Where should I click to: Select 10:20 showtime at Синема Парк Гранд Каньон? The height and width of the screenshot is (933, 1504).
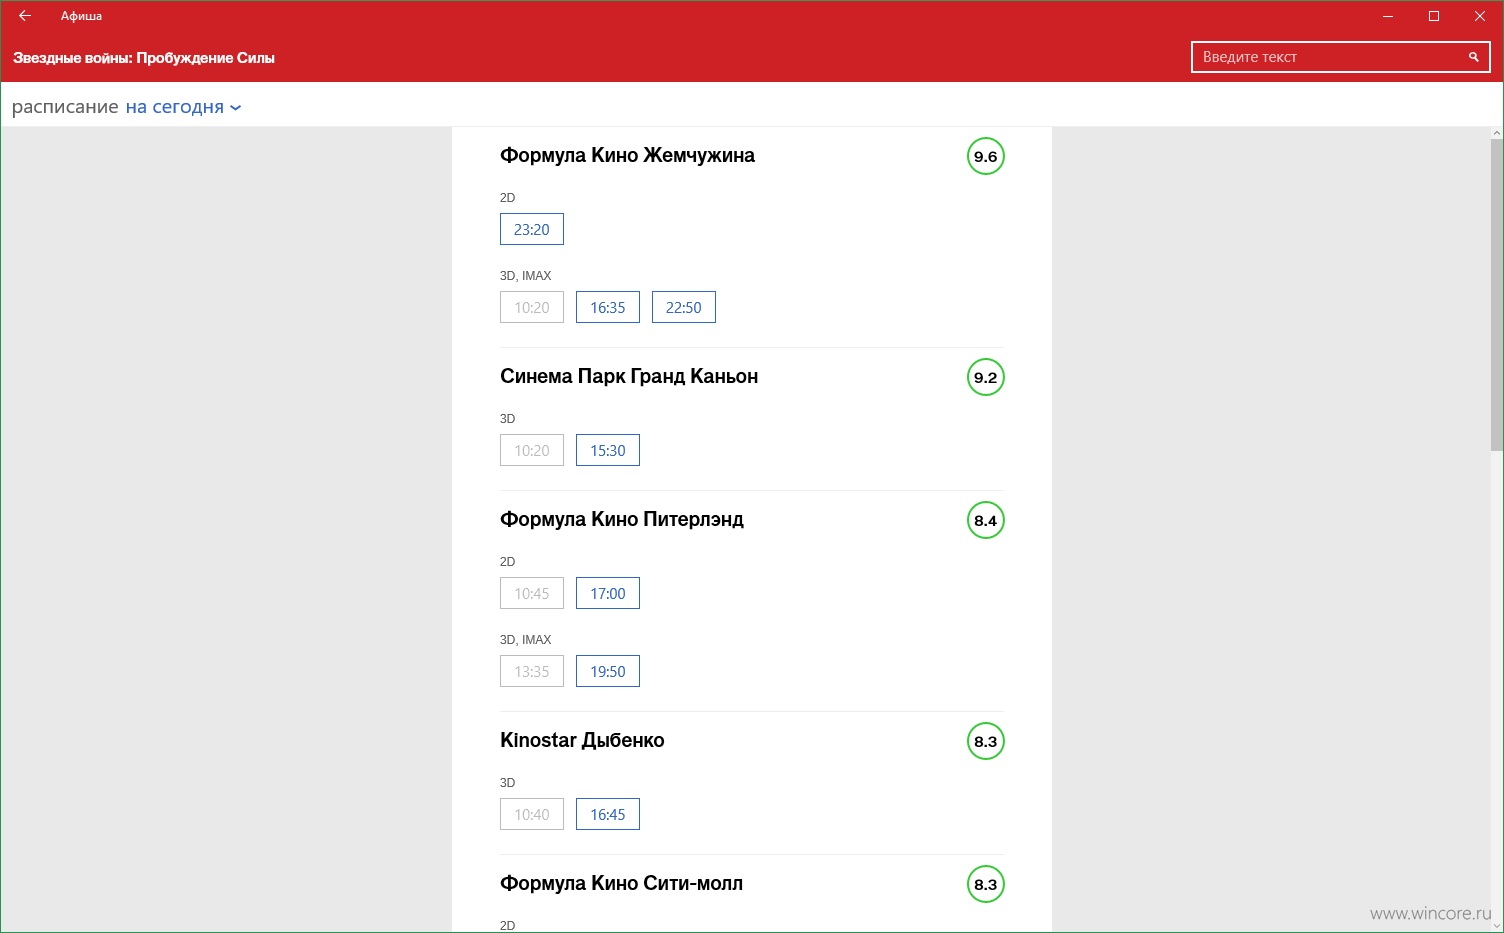[x=532, y=450]
